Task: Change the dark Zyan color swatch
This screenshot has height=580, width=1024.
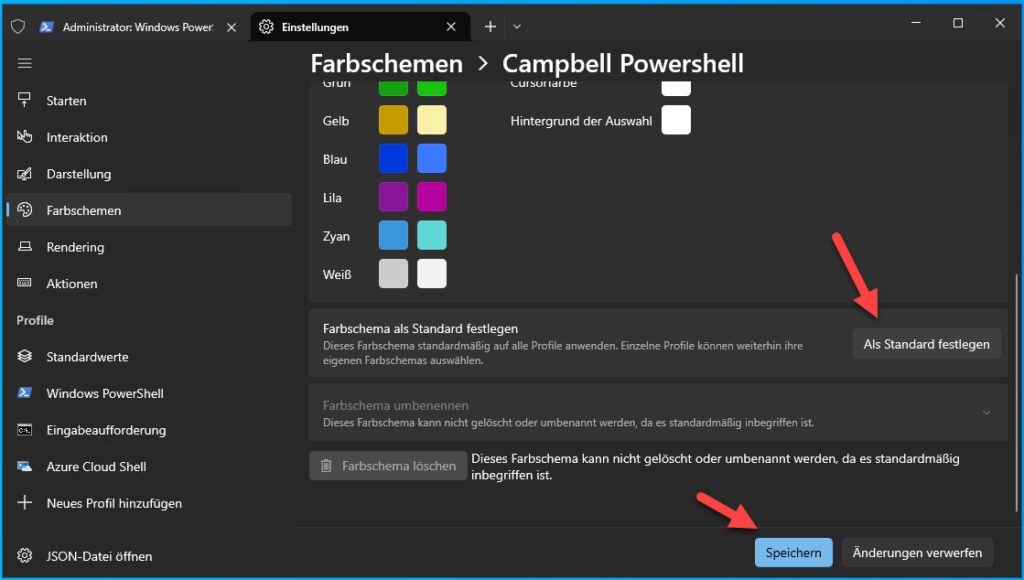Action: click(393, 236)
